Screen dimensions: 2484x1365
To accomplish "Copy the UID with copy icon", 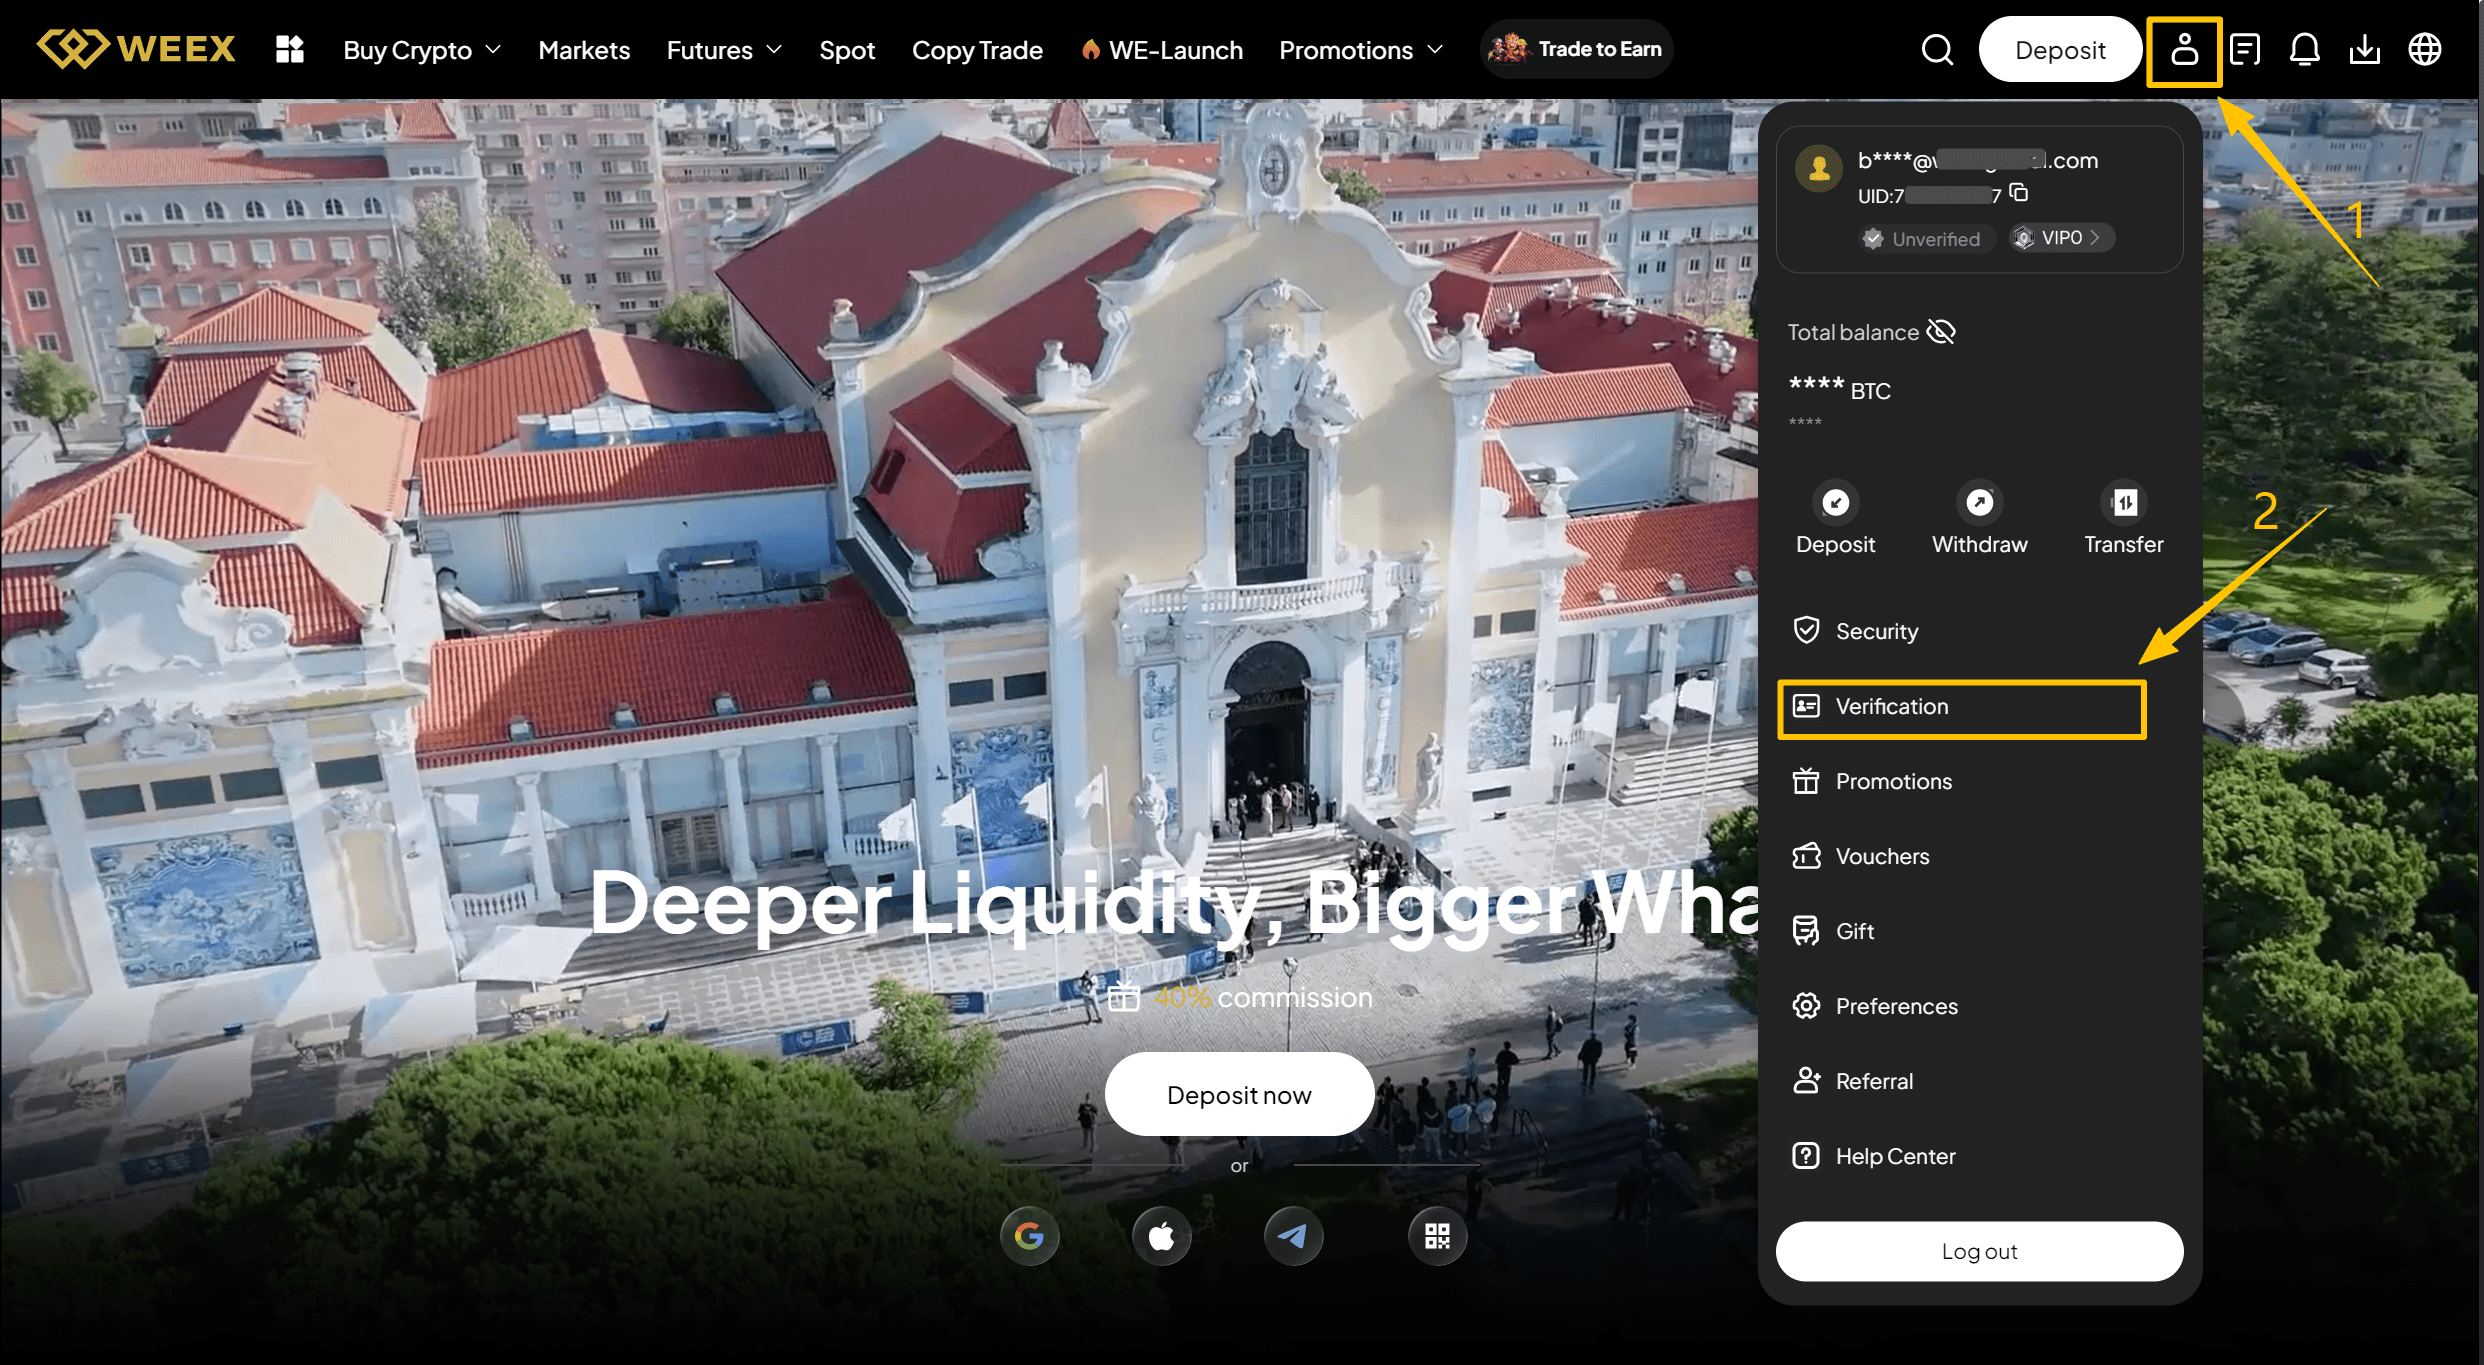I will click(2019, 192).
